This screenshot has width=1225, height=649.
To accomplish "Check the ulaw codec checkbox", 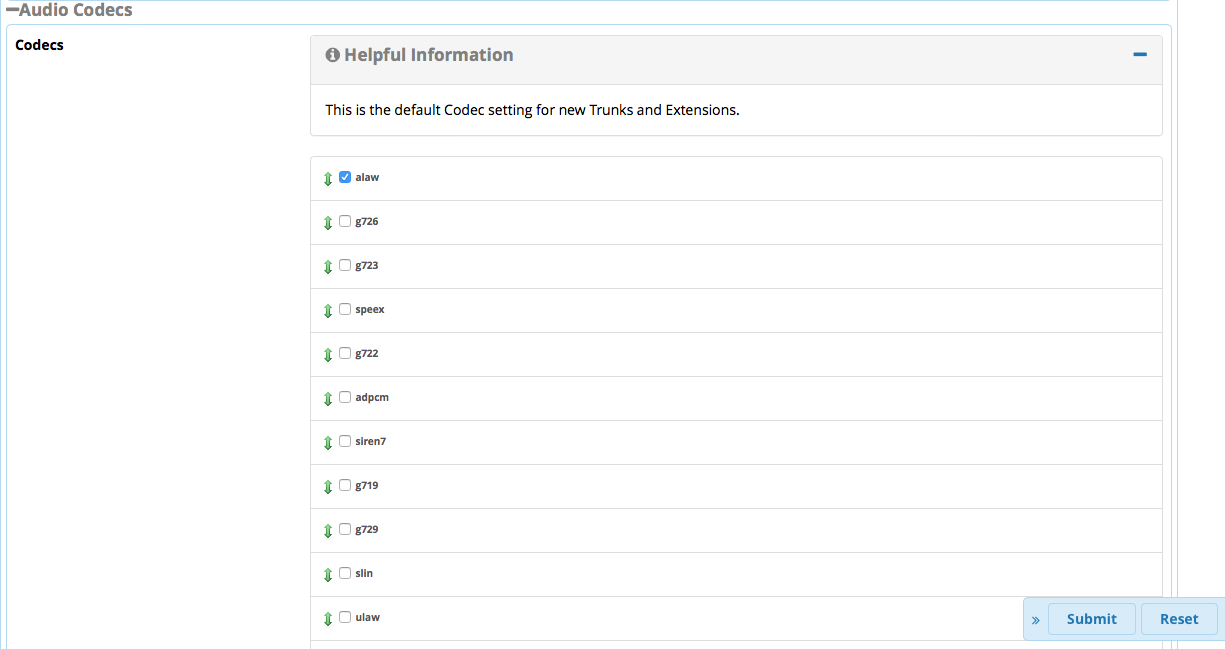I will coord(345,617).
